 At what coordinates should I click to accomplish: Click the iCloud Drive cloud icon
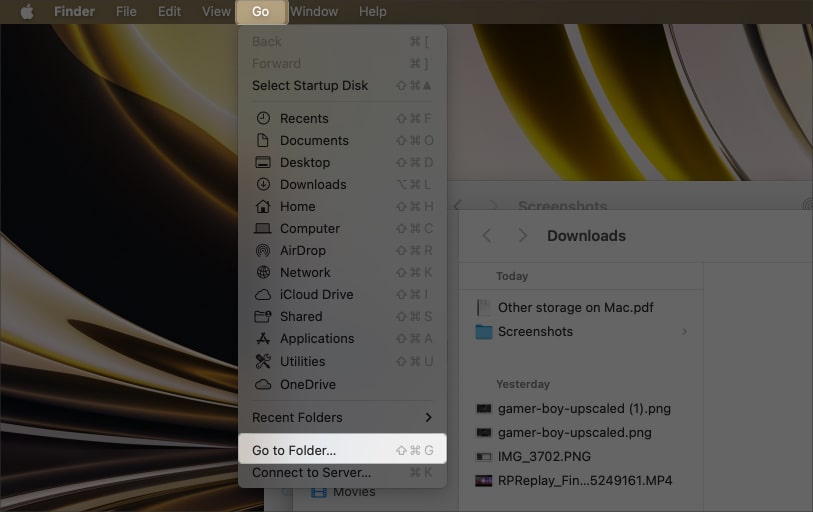coord(263,295)
